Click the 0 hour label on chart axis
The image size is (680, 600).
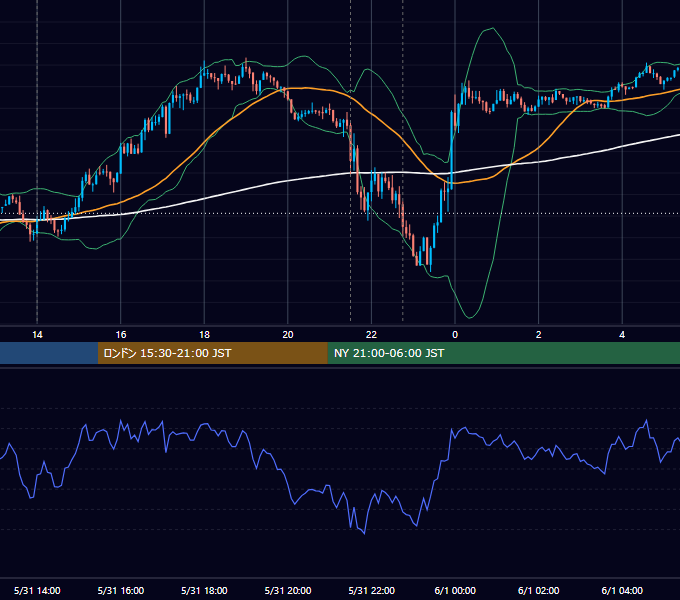[455, 335]
